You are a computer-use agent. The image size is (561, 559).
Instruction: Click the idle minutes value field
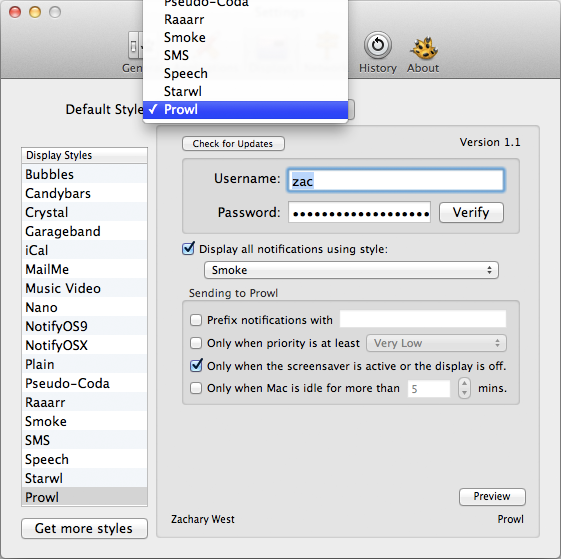click(x=429, y=388)
